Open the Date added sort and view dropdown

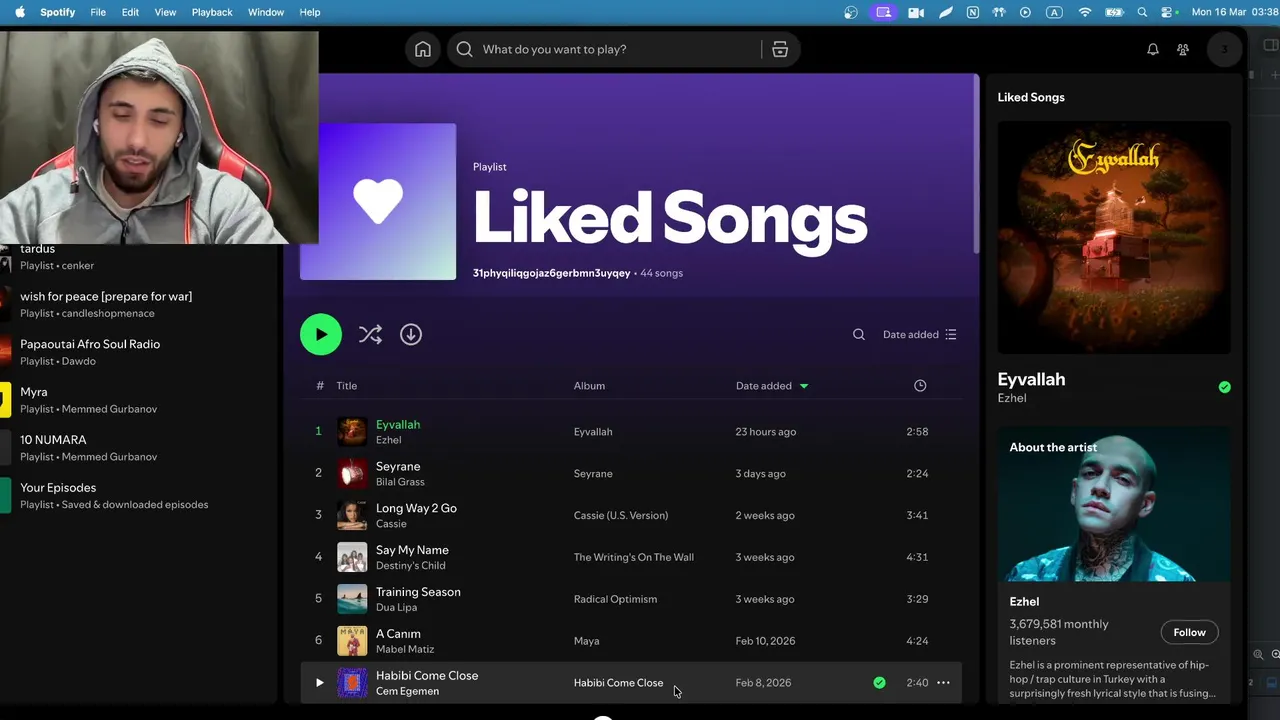point(919,334)
